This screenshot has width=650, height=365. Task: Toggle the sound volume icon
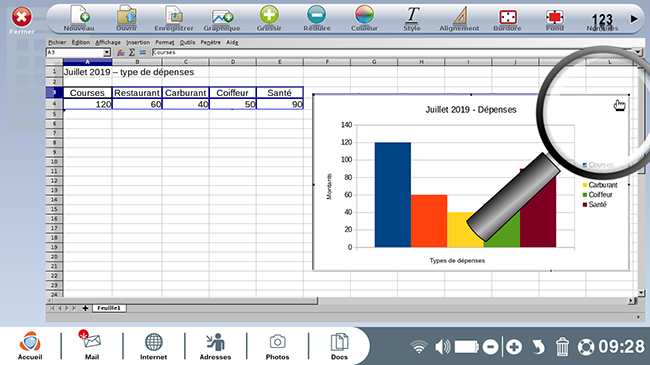coord(443,347)
